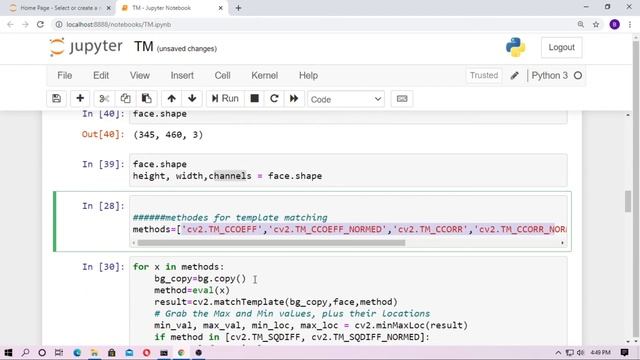Click the Out[40] result (345, 460, 3)
Screen dimensions: 640x360
[x=168, y=135]
